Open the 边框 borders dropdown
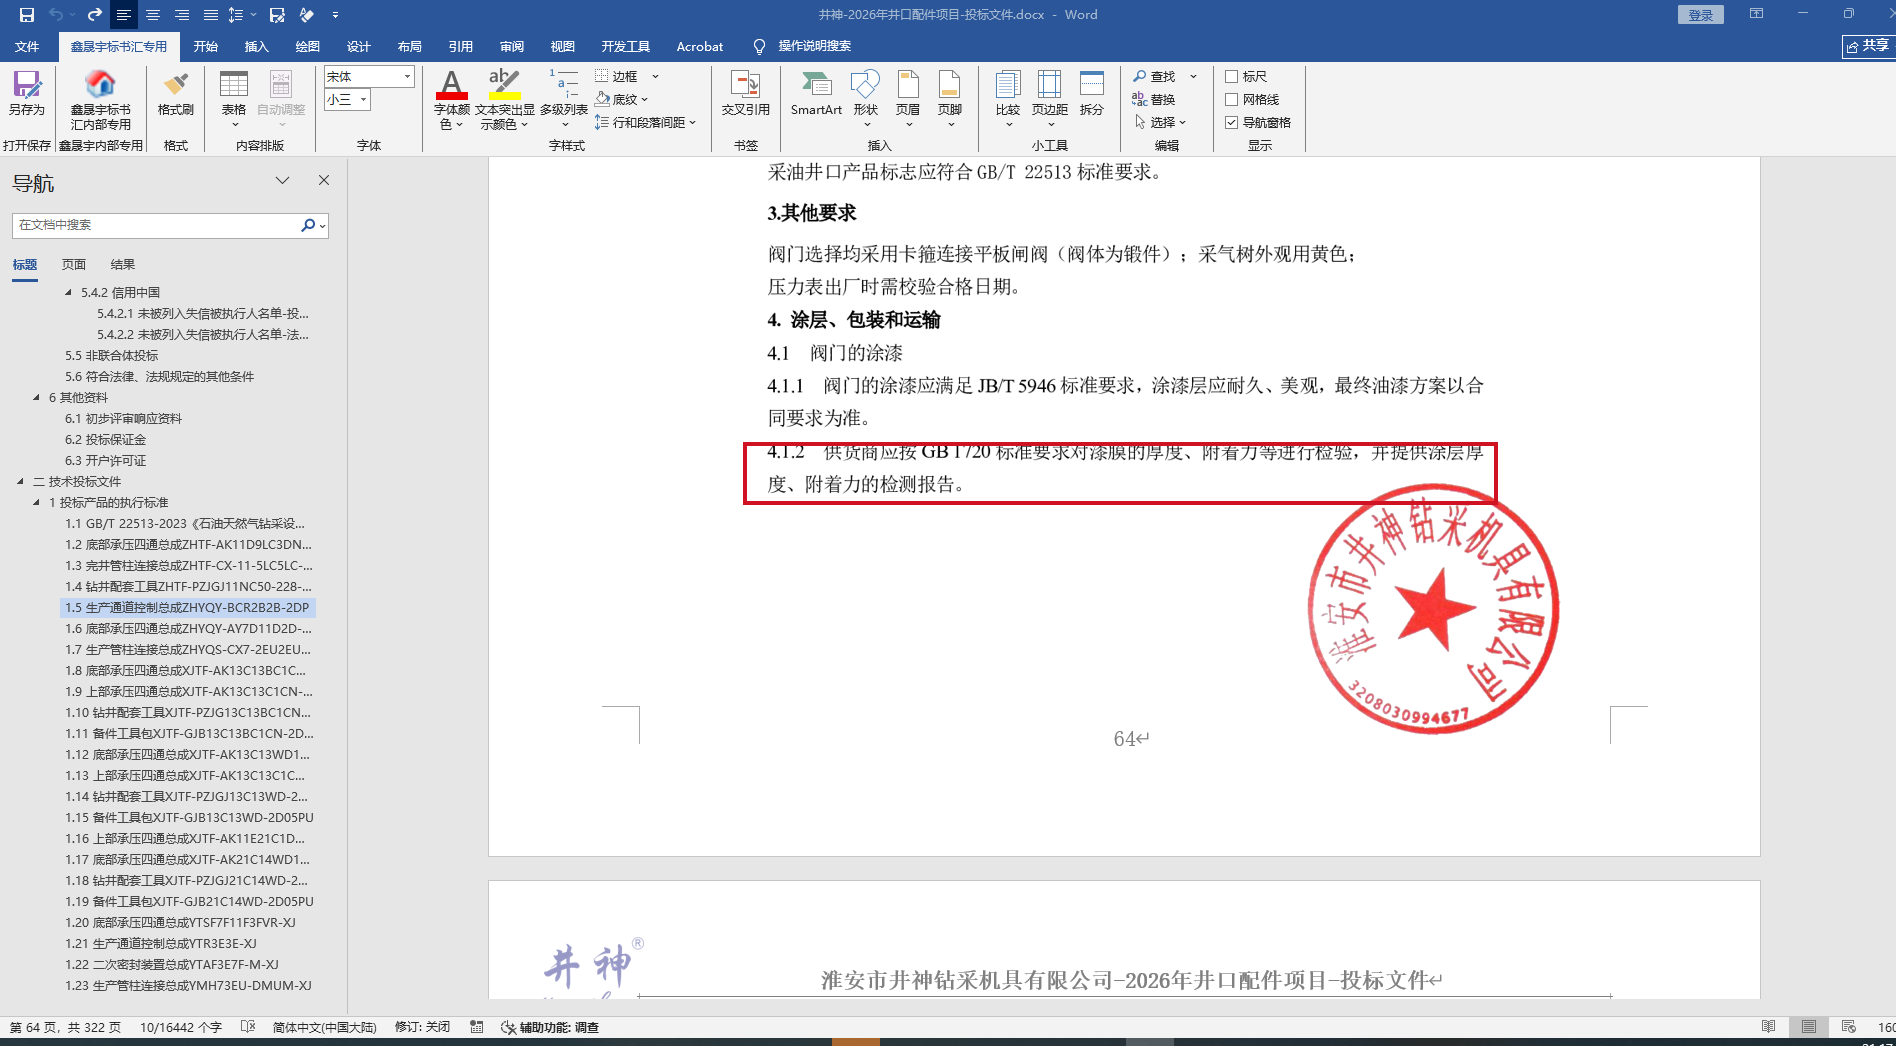Screen dimensions: 1896x1046 655,77
